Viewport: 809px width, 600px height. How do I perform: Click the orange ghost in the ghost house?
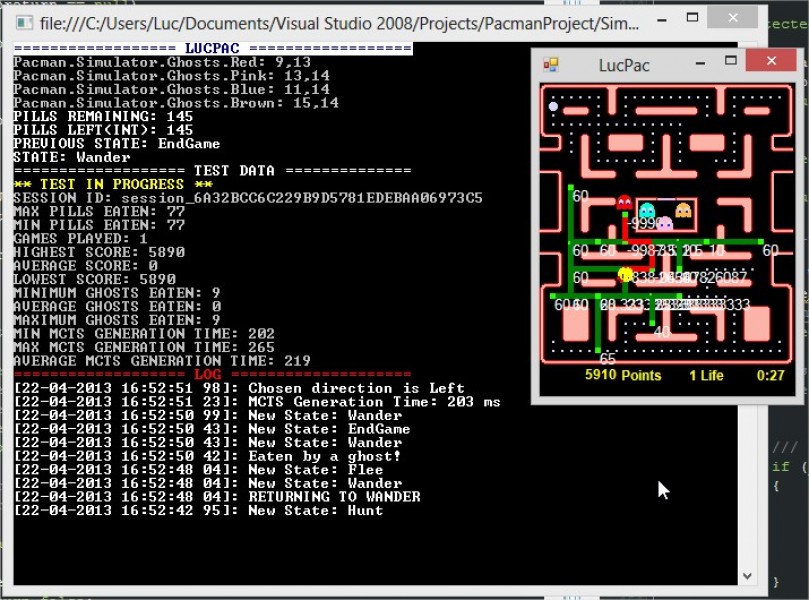pyautogui.click(x=683, y=211)
